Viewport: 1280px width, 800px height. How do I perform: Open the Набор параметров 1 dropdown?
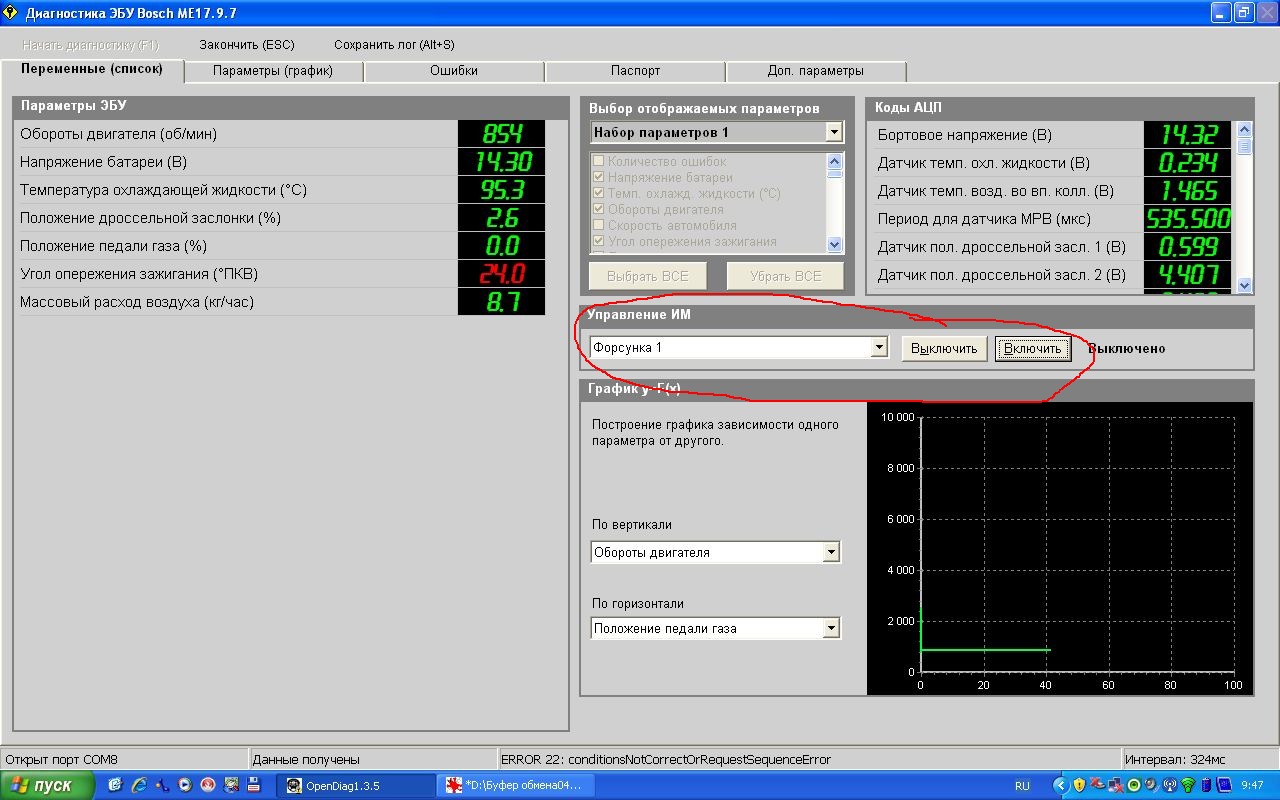[x=834, y=132]
